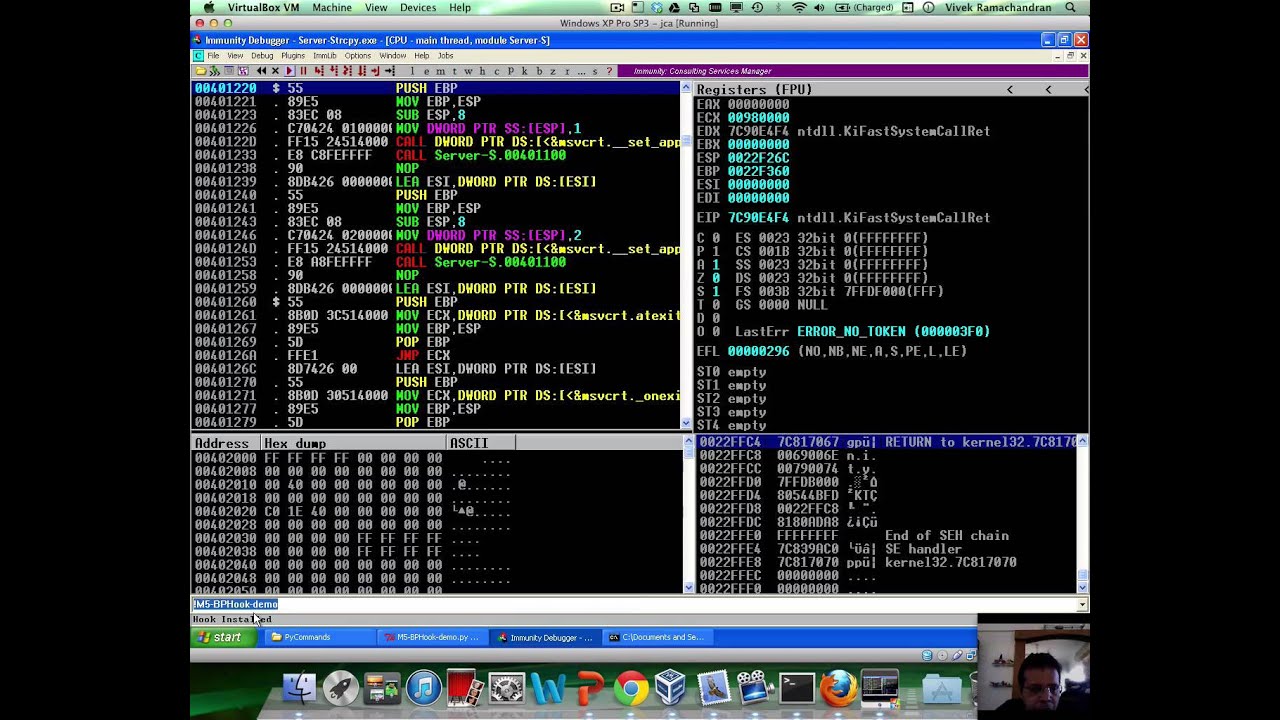1280x720 pixels.
Task: Switch to M5-BPHook-demo.py taskbar item
Action: coord(434,637)
